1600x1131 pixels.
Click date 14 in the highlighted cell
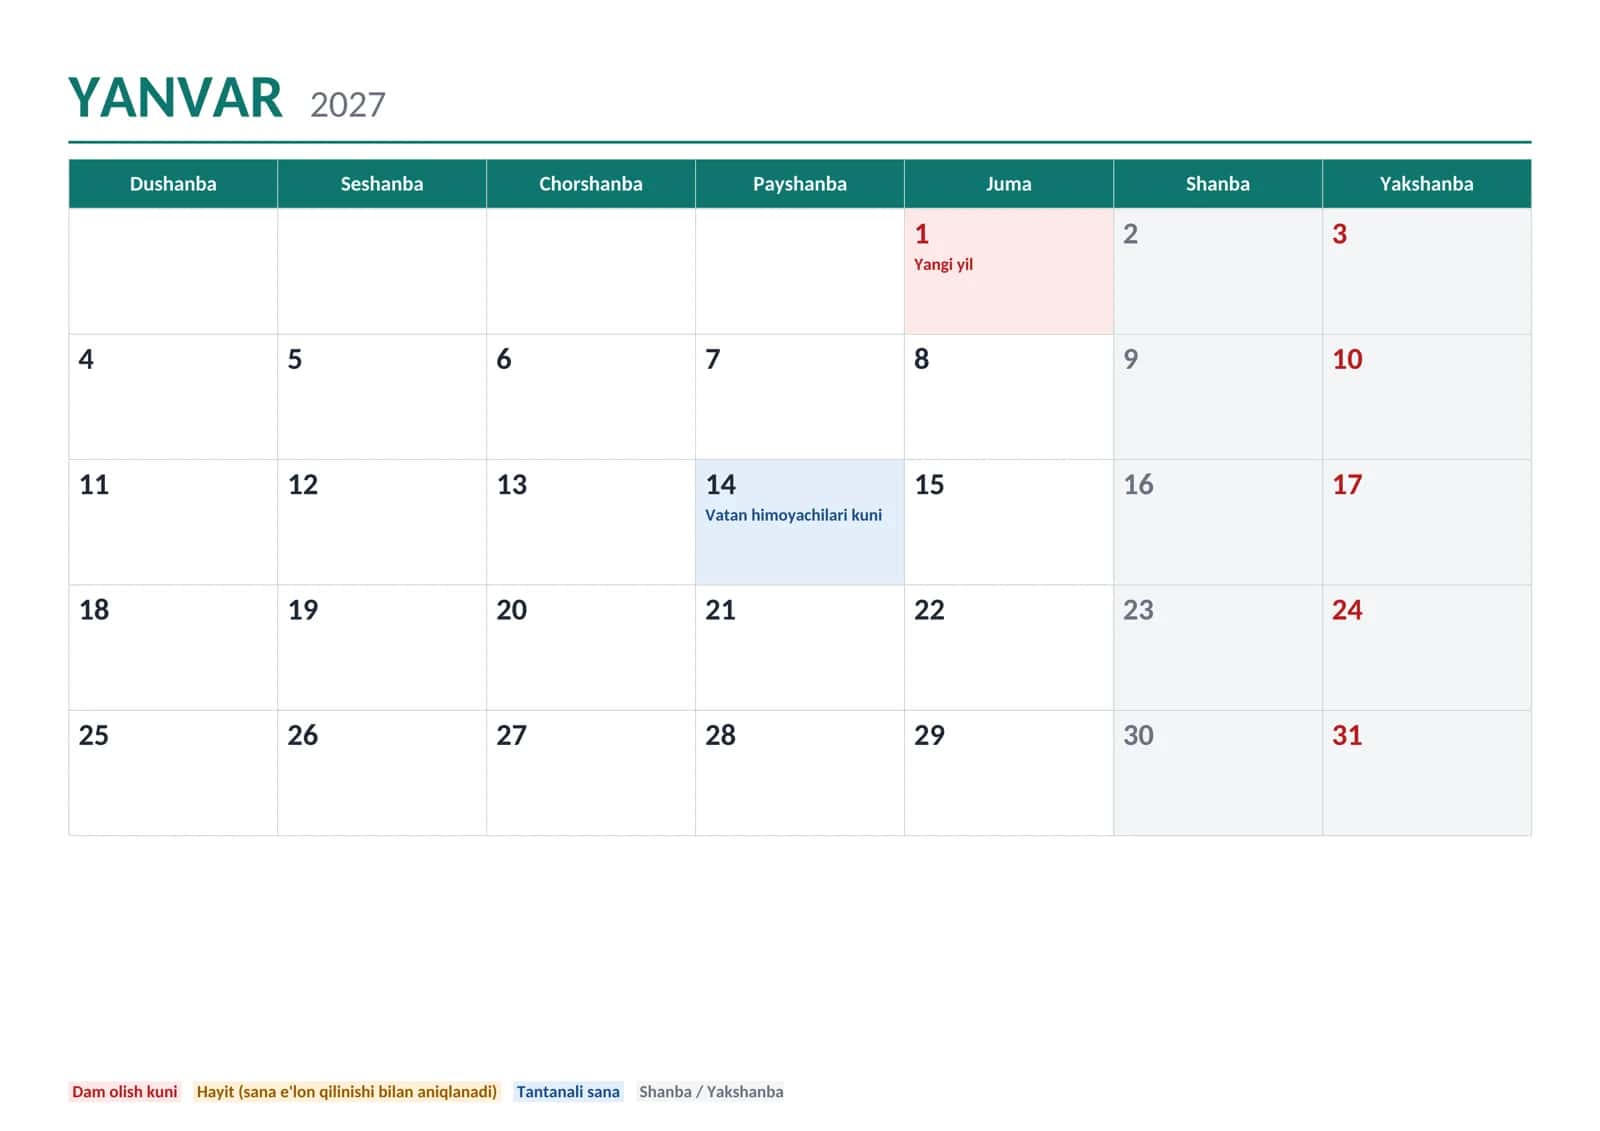coord(721,485)
